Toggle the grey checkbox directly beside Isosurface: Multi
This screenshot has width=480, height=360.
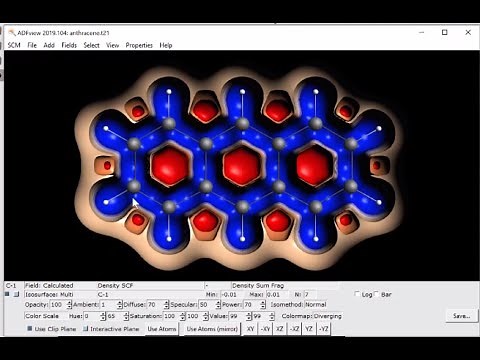point(16,294)
